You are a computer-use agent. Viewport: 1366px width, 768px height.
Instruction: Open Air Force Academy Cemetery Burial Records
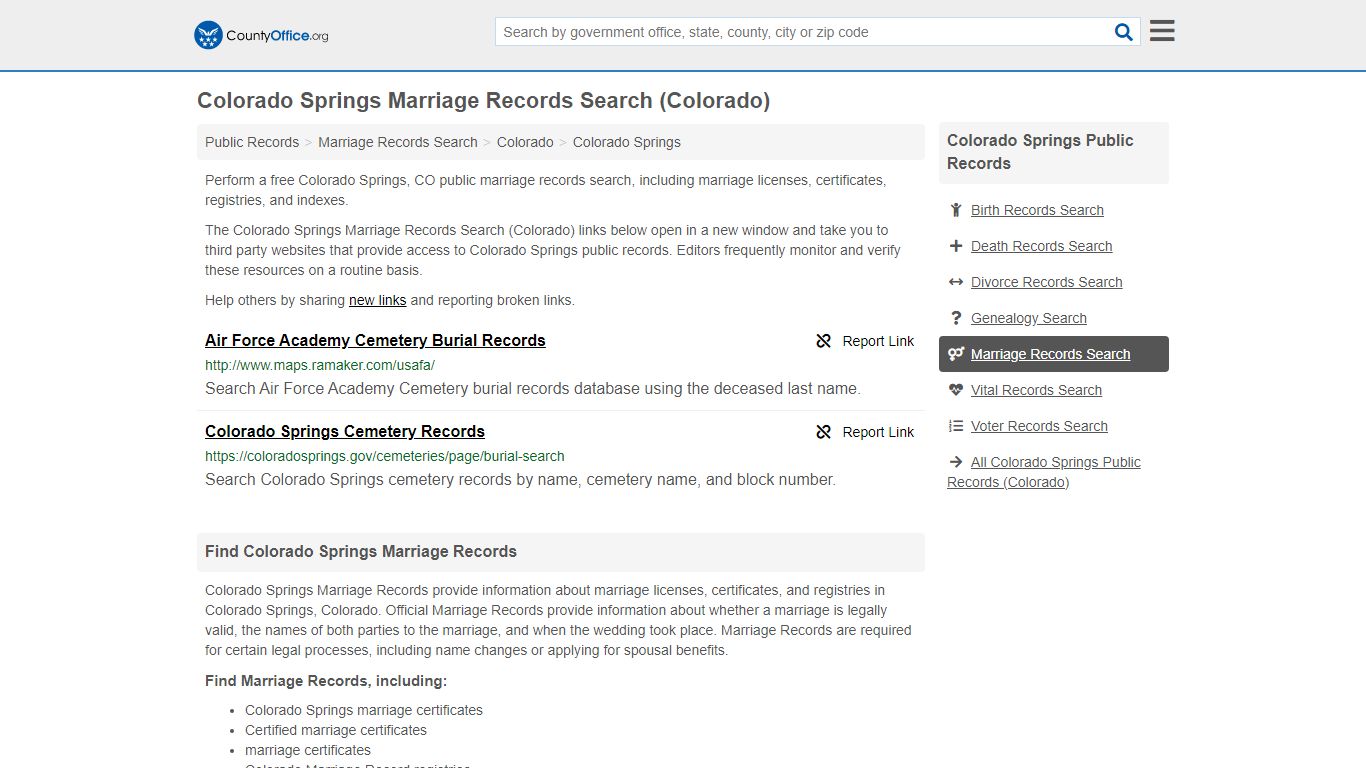375,340
